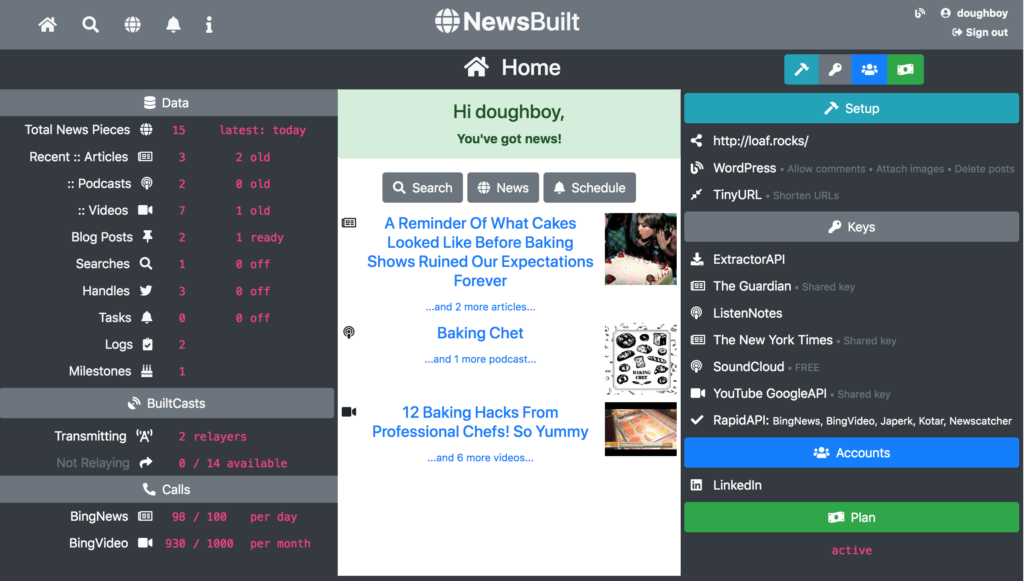Click pushpin icon beside Blog Posts
The height and width of the screenshot is (581, 1024).
click(148, 237)
